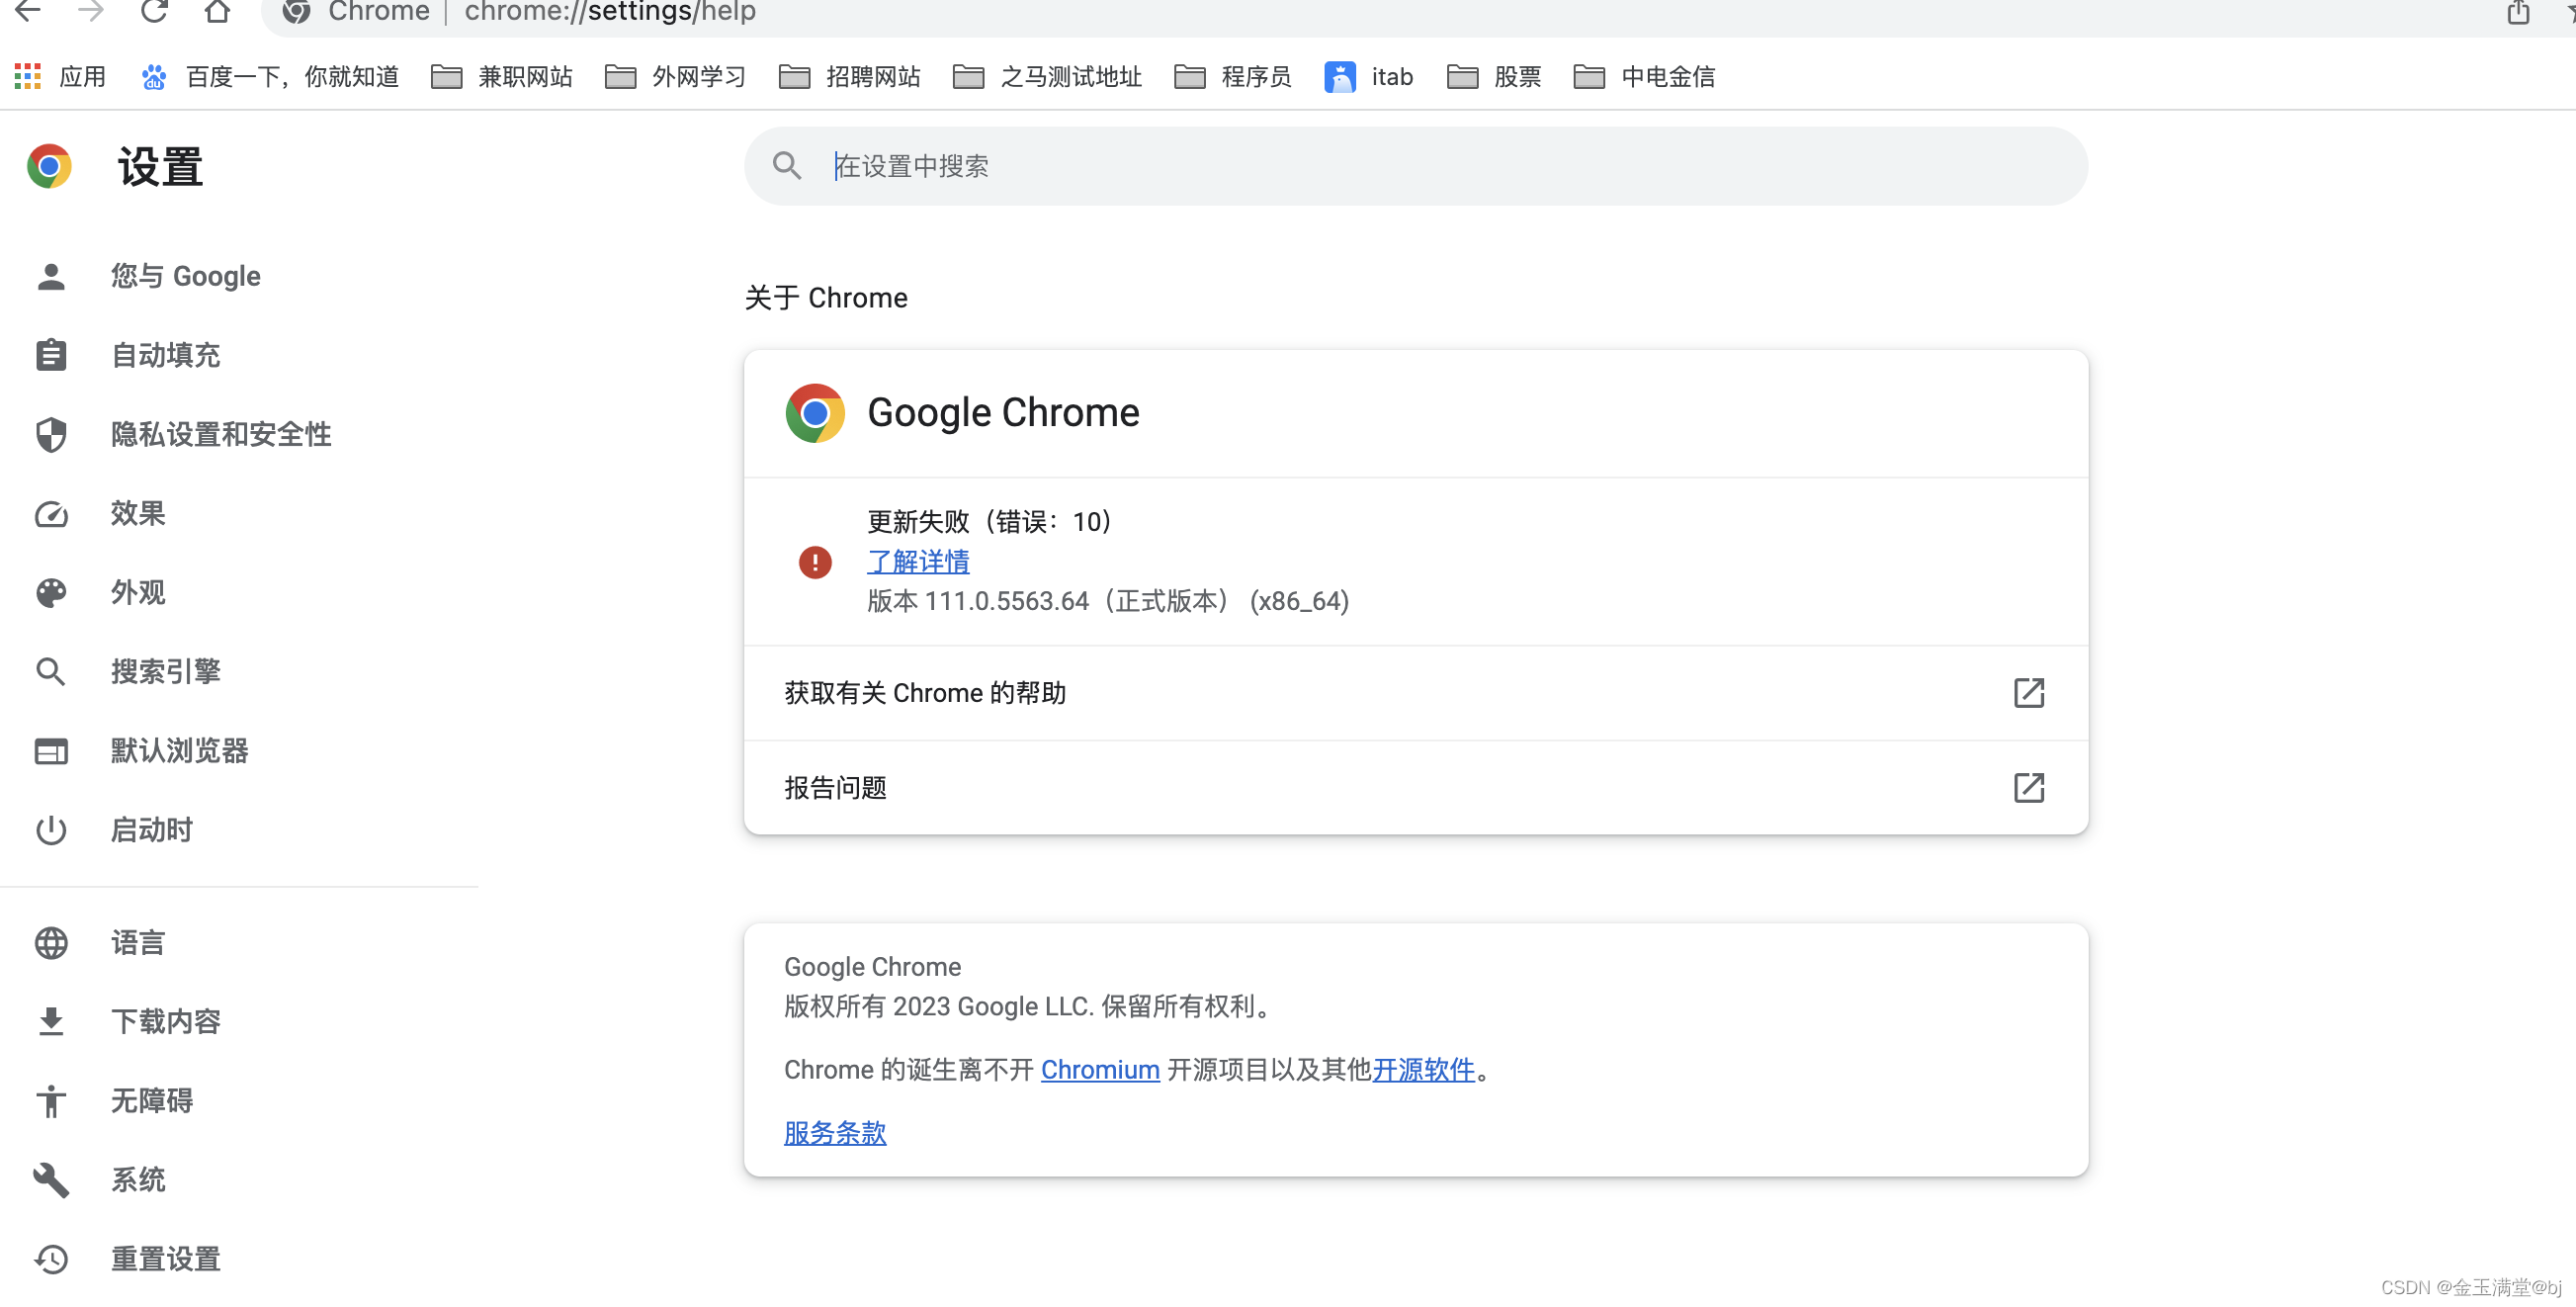Open the 系统 settings section
This screenshot has height=1307, width=2576.
point(138,1179)
